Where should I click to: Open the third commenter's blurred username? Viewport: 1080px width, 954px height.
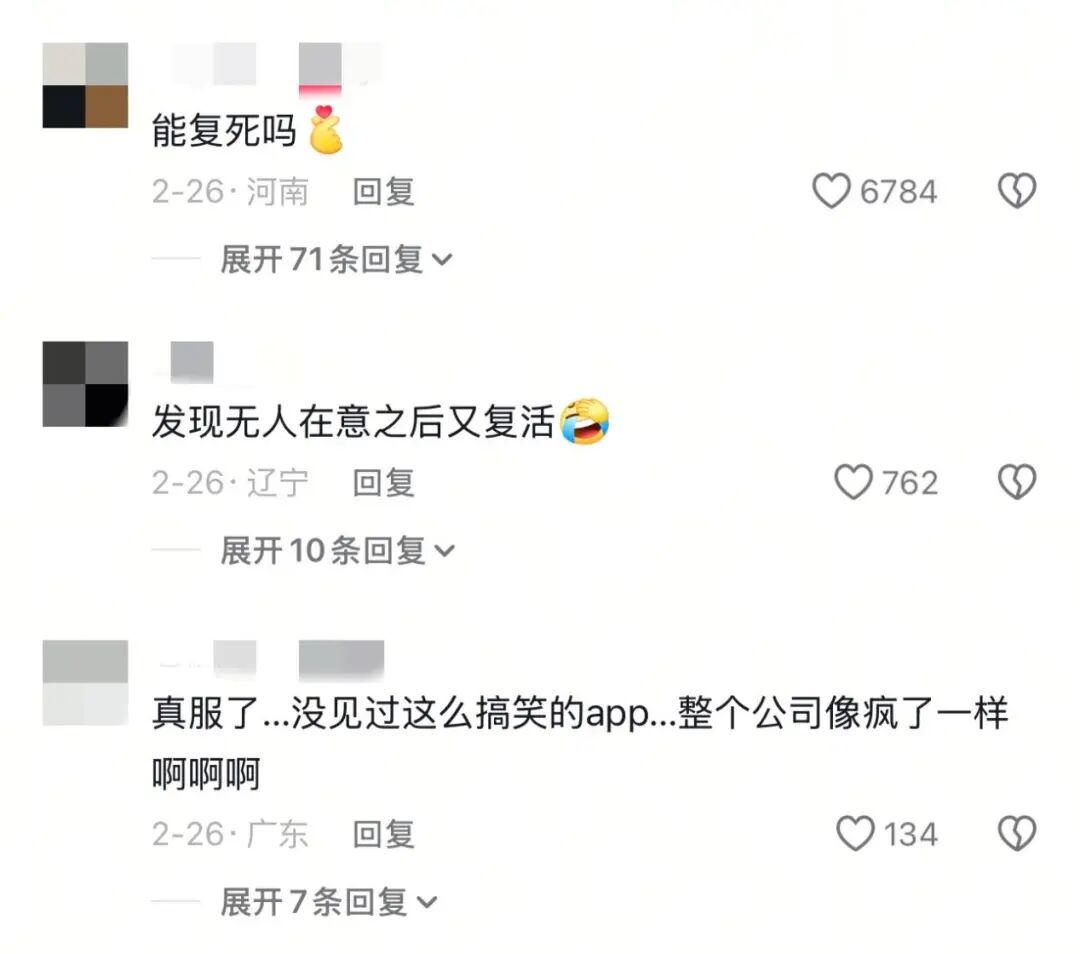[x=271, y=659]
